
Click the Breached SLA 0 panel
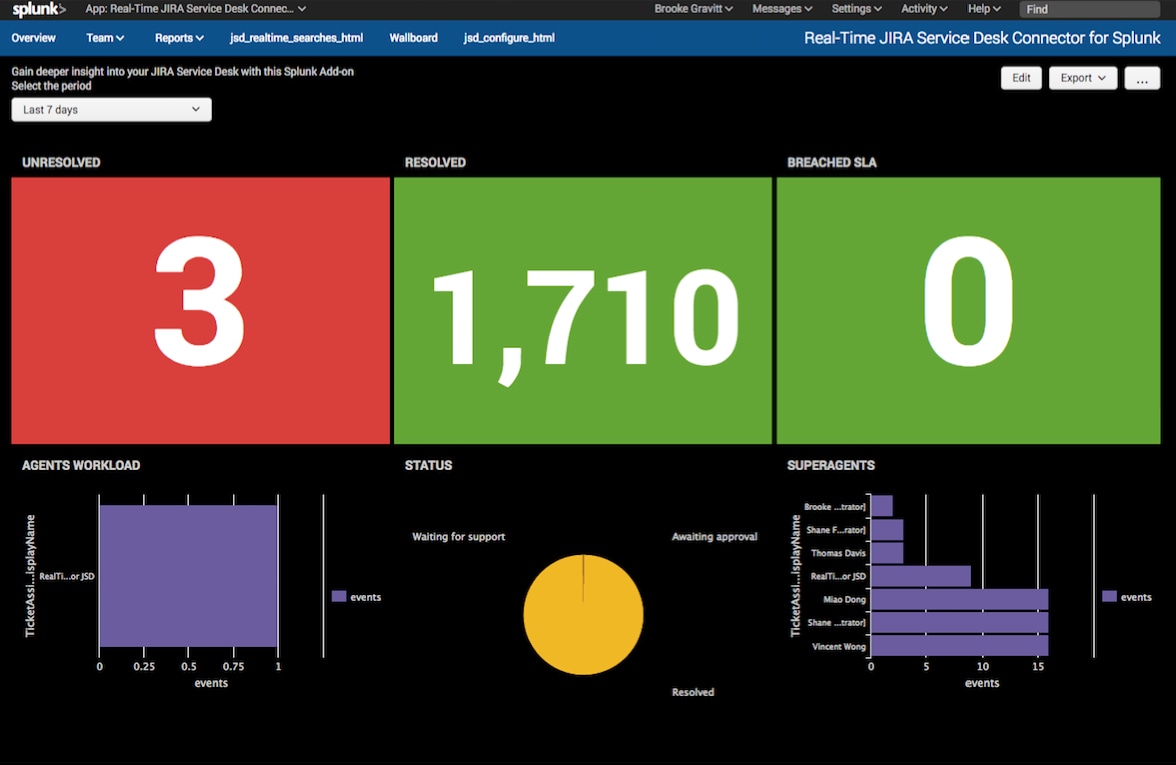(968, 310)
